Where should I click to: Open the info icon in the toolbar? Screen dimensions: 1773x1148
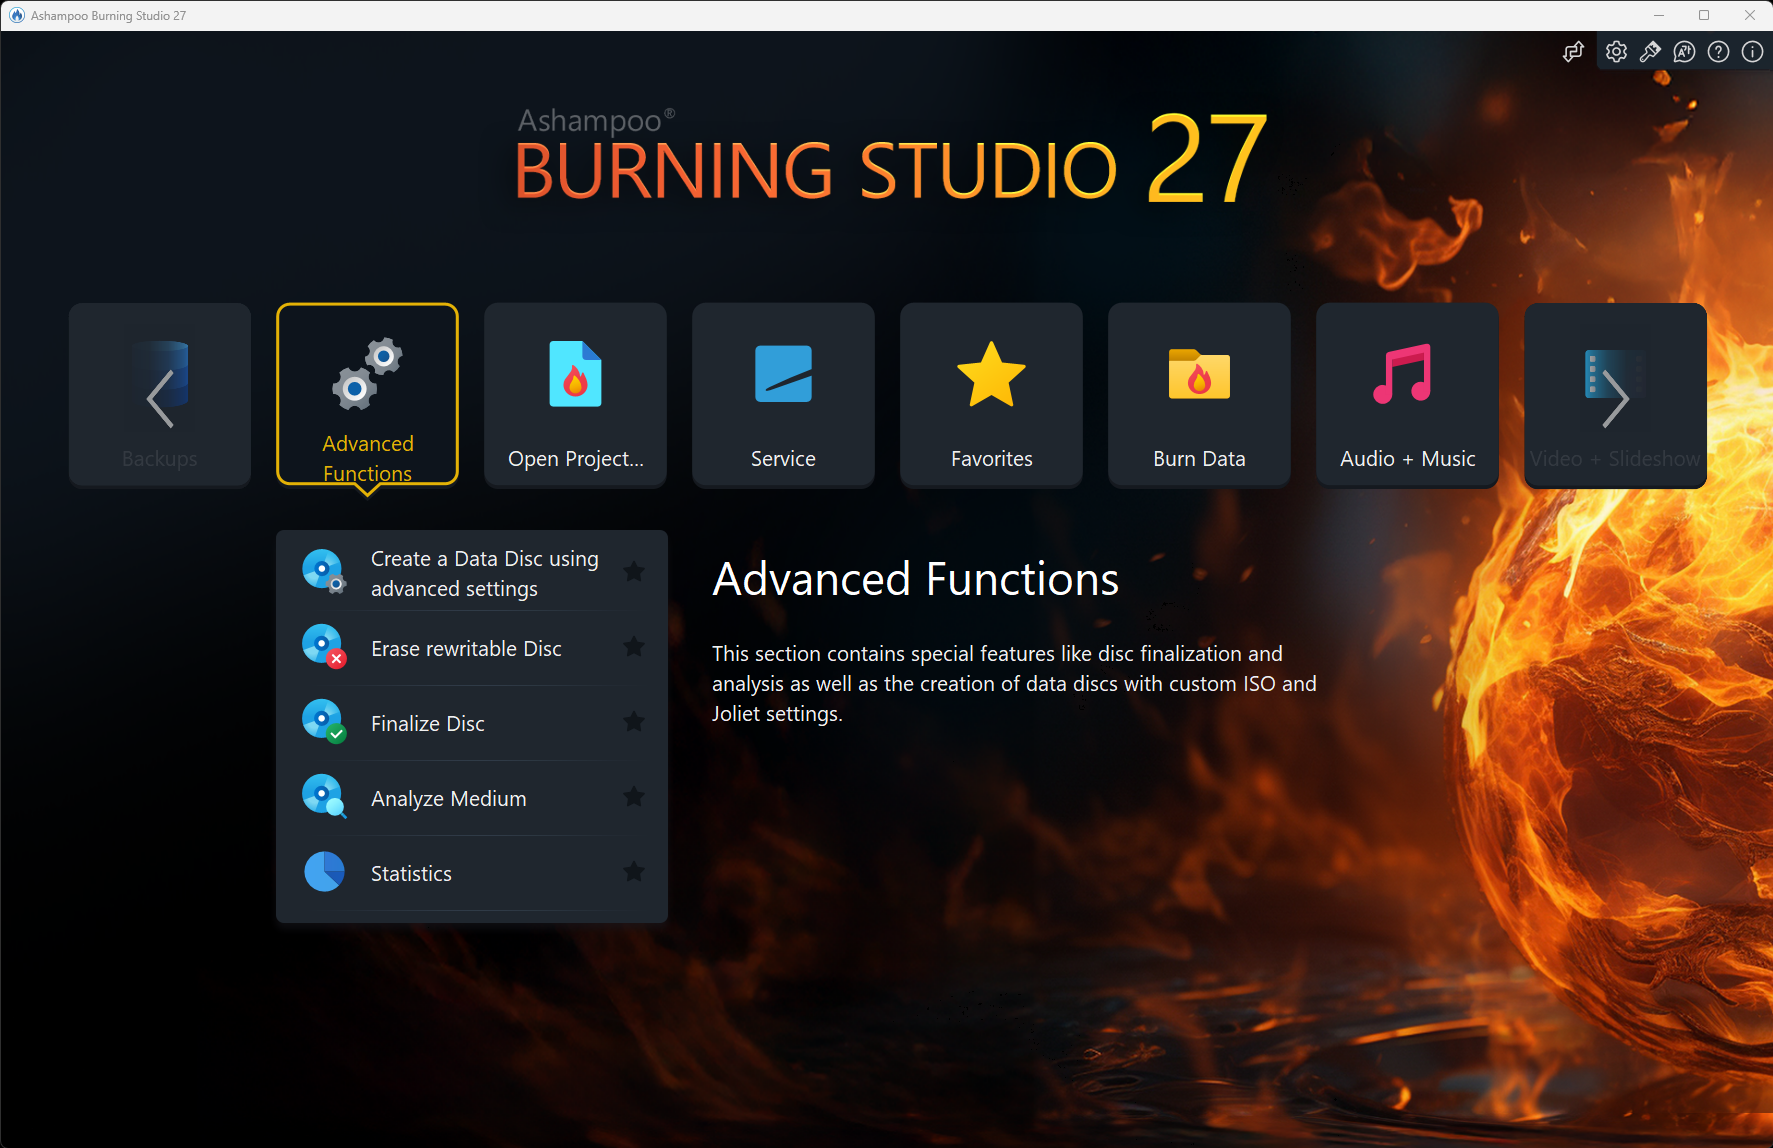pos(1751,51)
